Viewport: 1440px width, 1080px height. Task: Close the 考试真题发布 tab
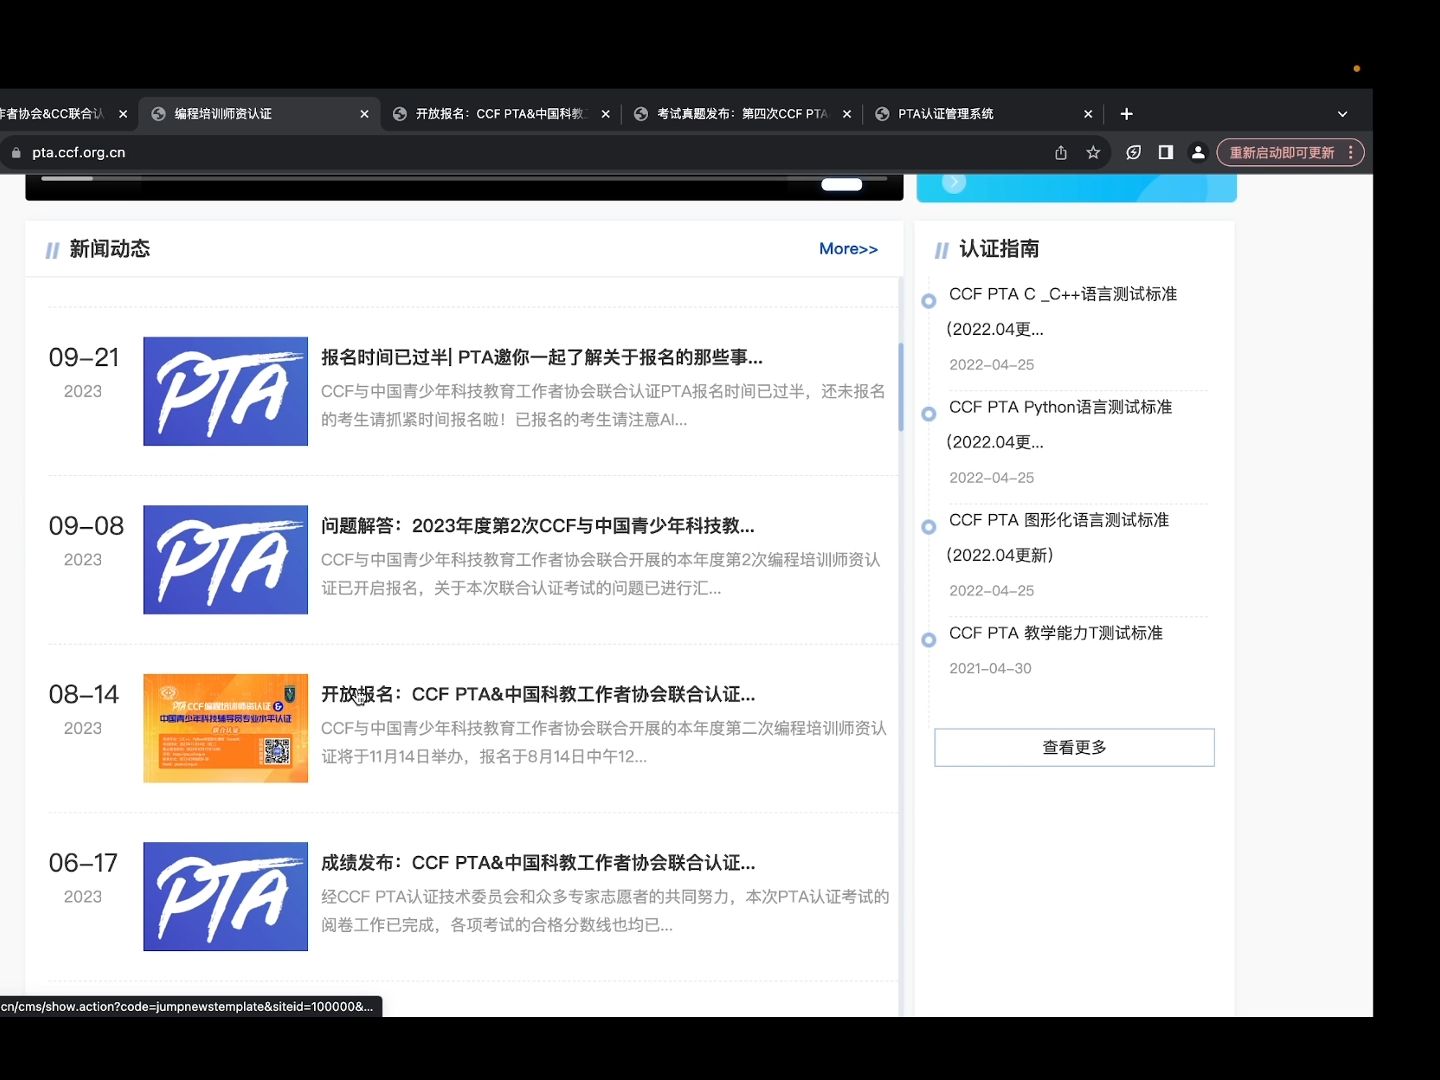(846, 114)
